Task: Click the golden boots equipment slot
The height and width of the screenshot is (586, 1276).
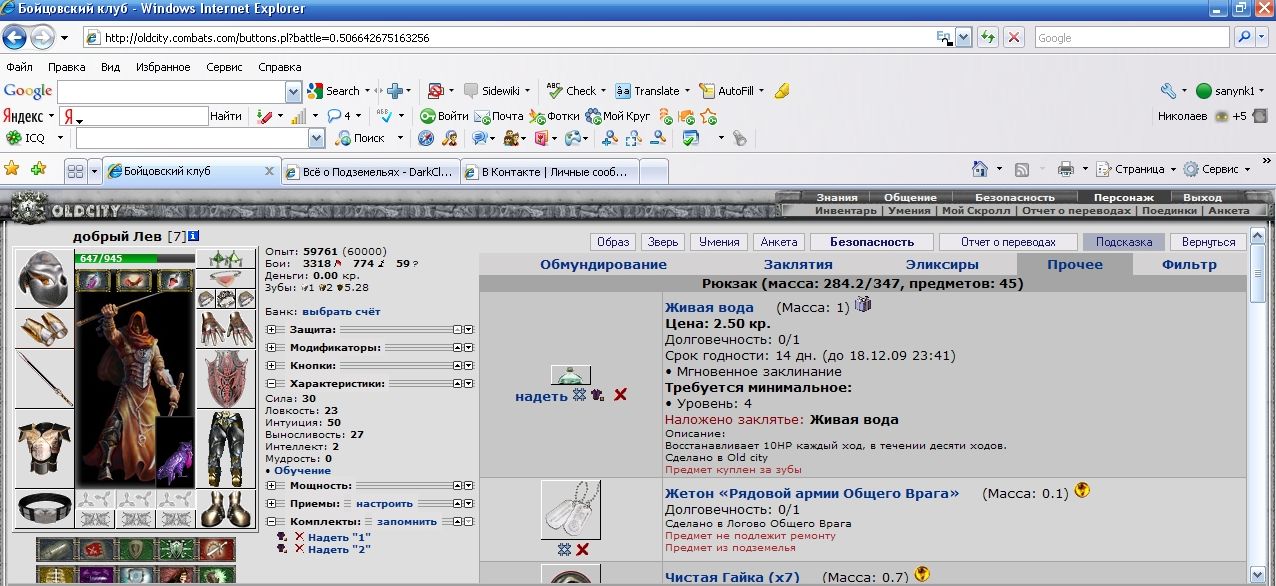Action: (226, 508)
